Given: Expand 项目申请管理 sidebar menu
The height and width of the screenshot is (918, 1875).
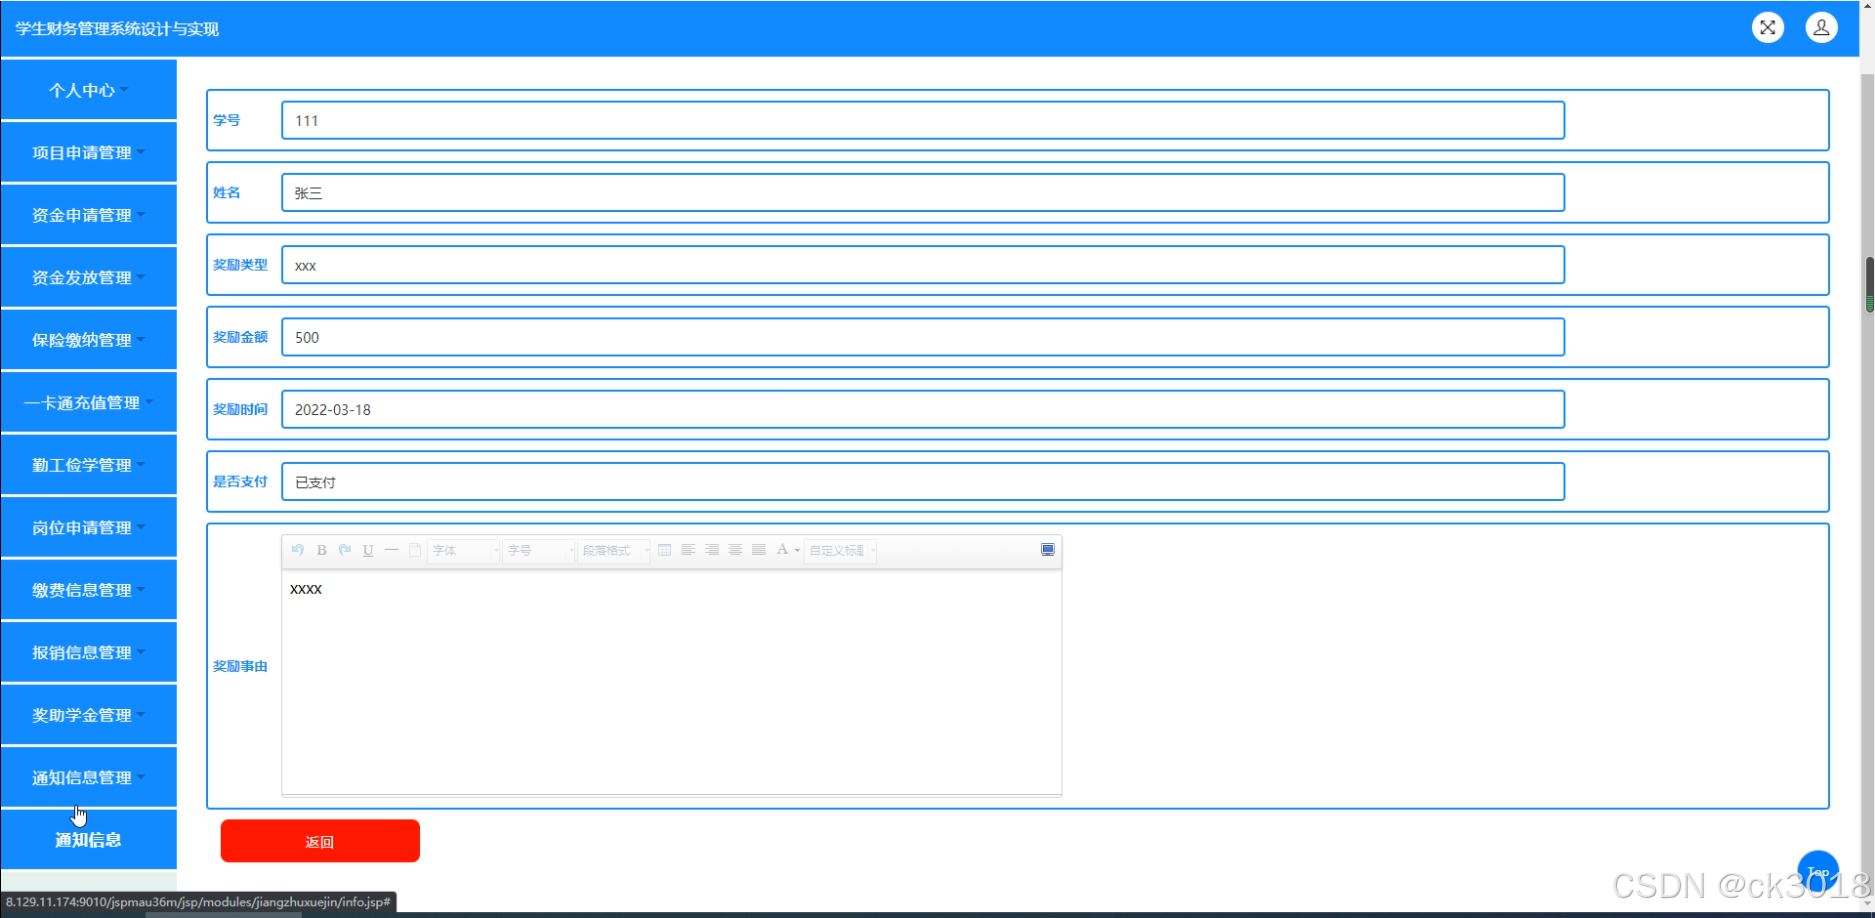Looking at the screenshot, I should (x=89, y=152).
